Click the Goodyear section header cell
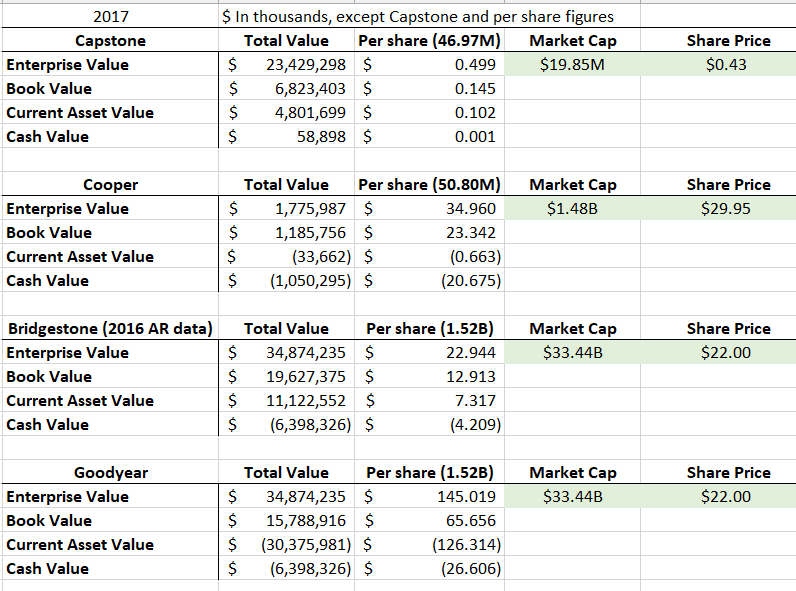Screen dimensions: 796x591 [x=110, y=473]
